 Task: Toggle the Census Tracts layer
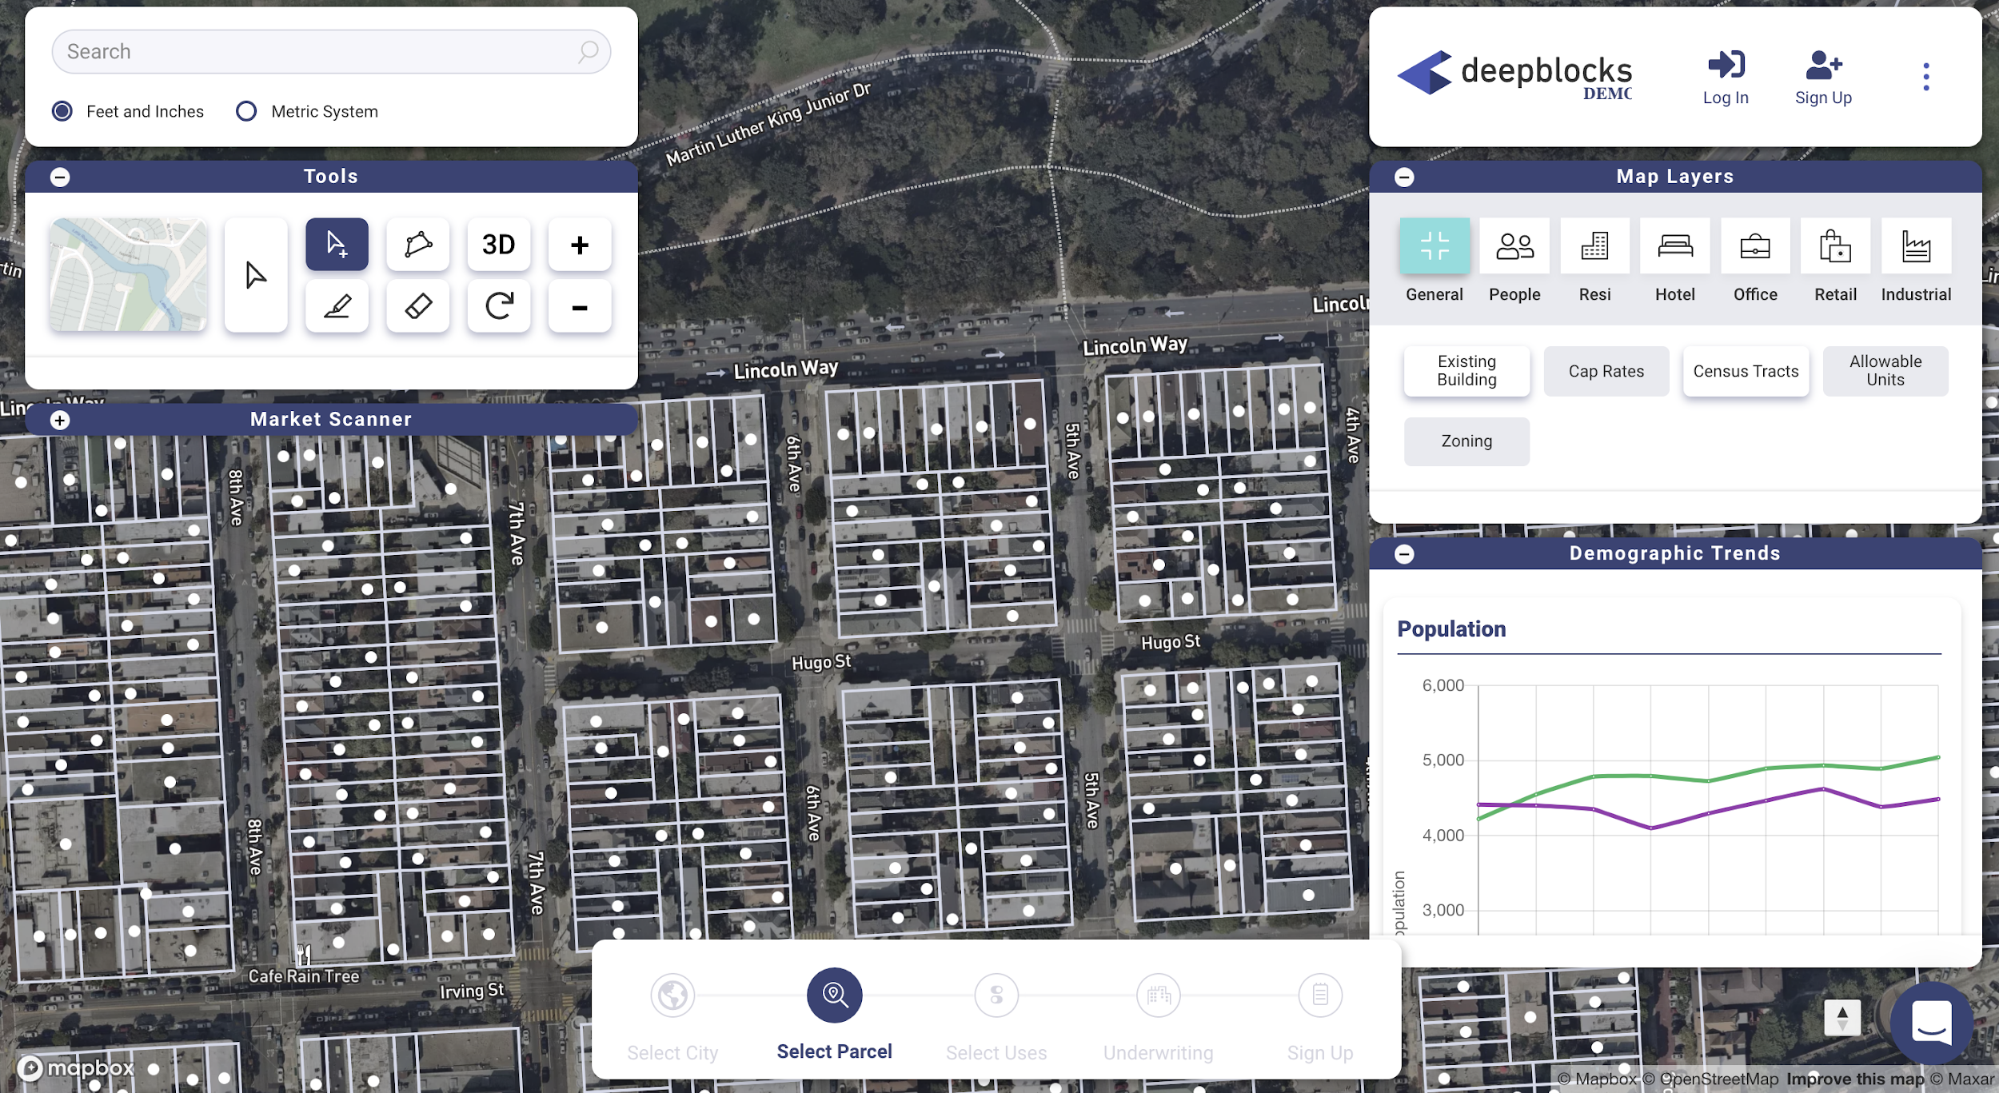(x=1745, y=371)
